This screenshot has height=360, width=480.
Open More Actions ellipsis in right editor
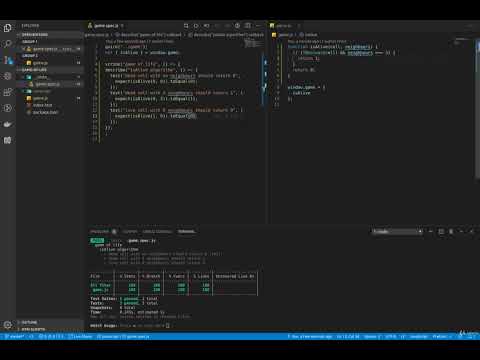[470, 26]
